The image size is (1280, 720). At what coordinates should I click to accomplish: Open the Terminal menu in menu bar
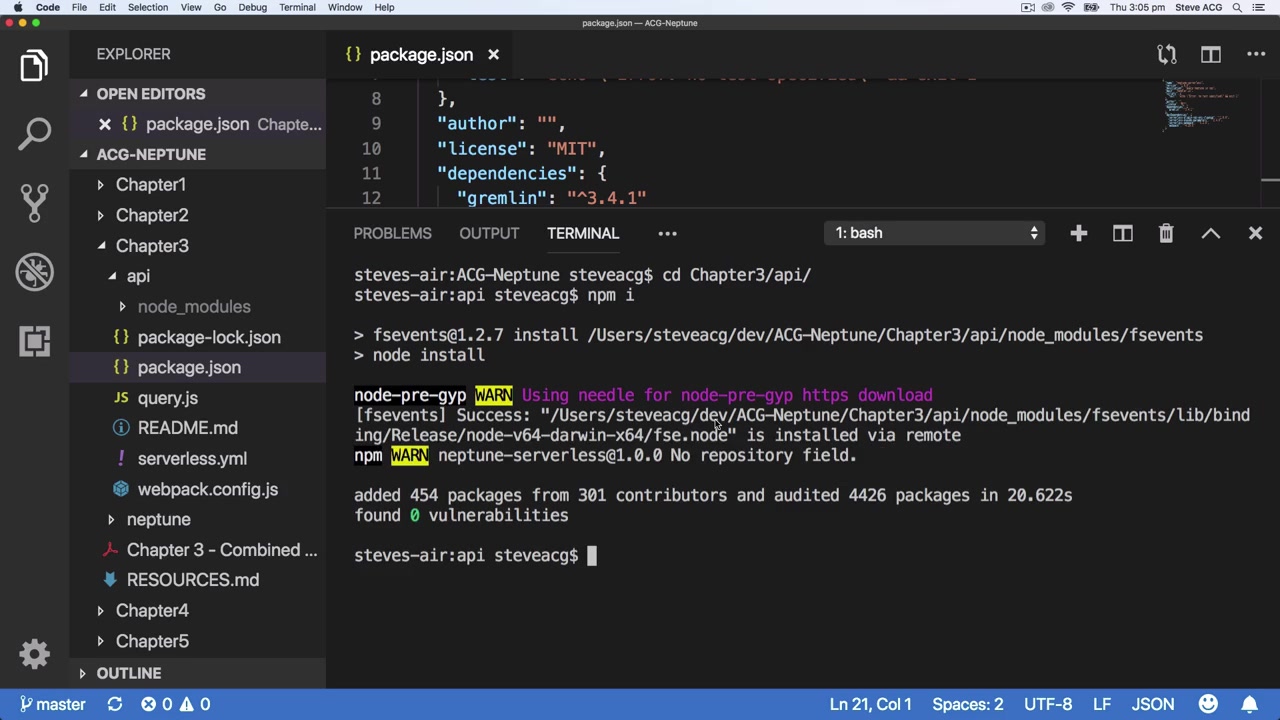tap(297, 7)
